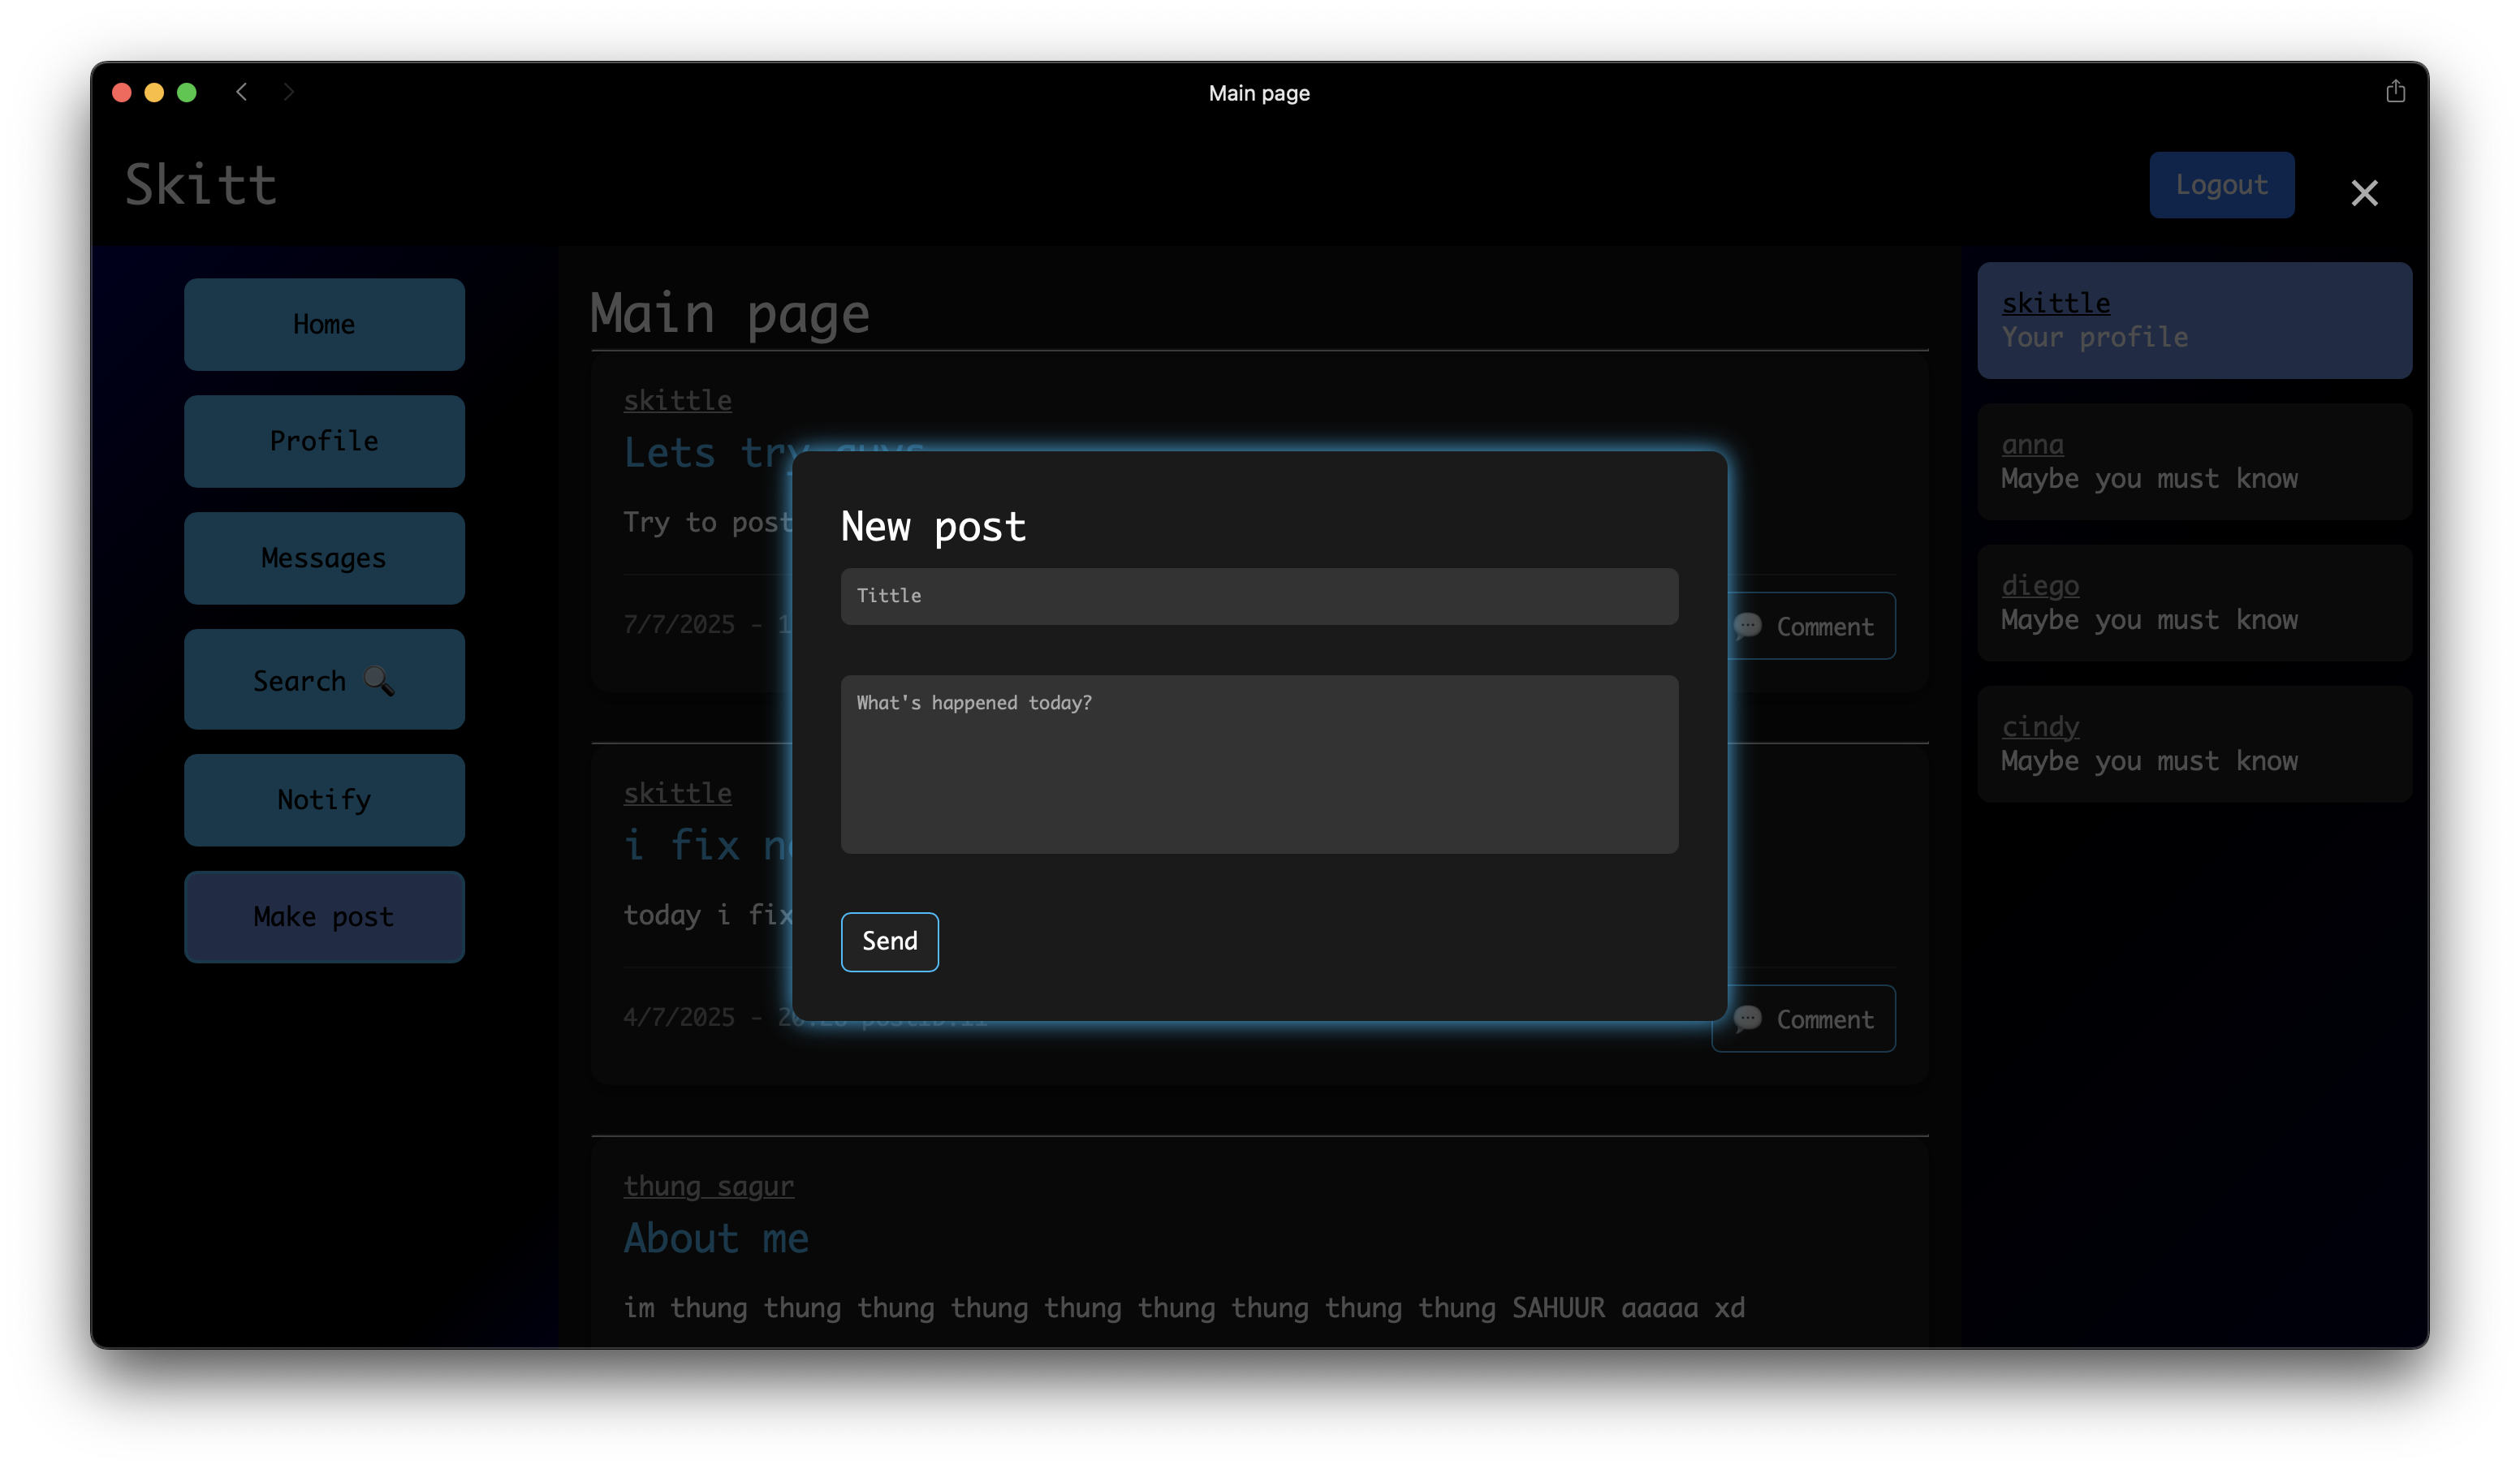The image size is (2520, 1469).
Task: Click the Main page heading
Action: (x=729, y=313)
